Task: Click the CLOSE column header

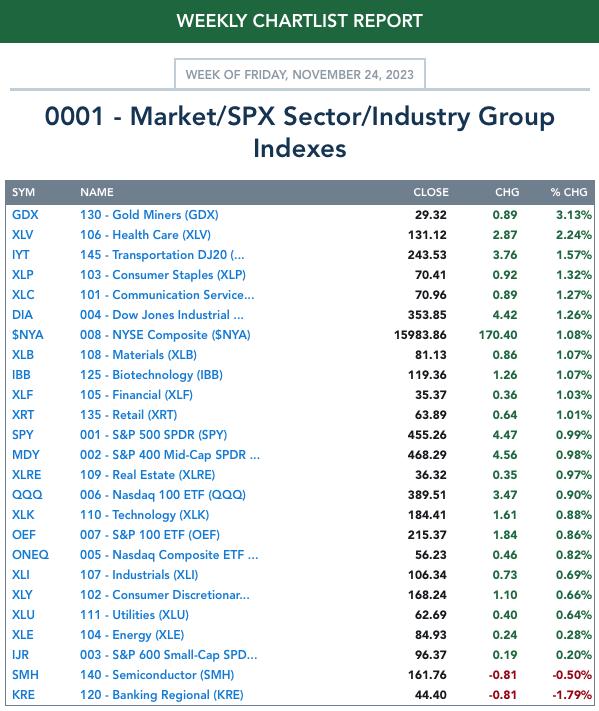Action: click(x=430, y=192)
